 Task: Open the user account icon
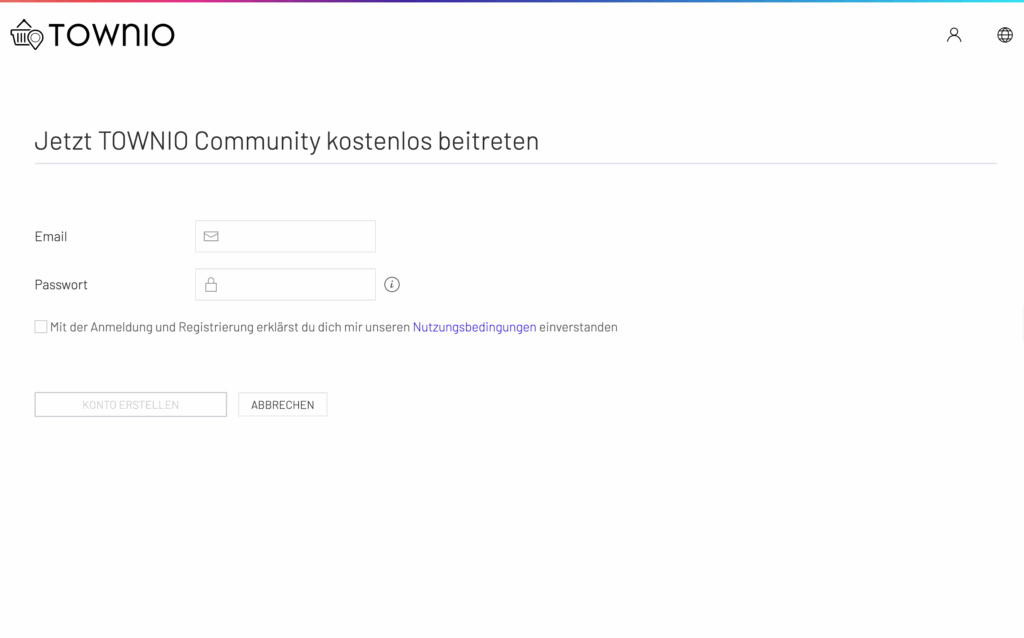click(x=954, y=35)
